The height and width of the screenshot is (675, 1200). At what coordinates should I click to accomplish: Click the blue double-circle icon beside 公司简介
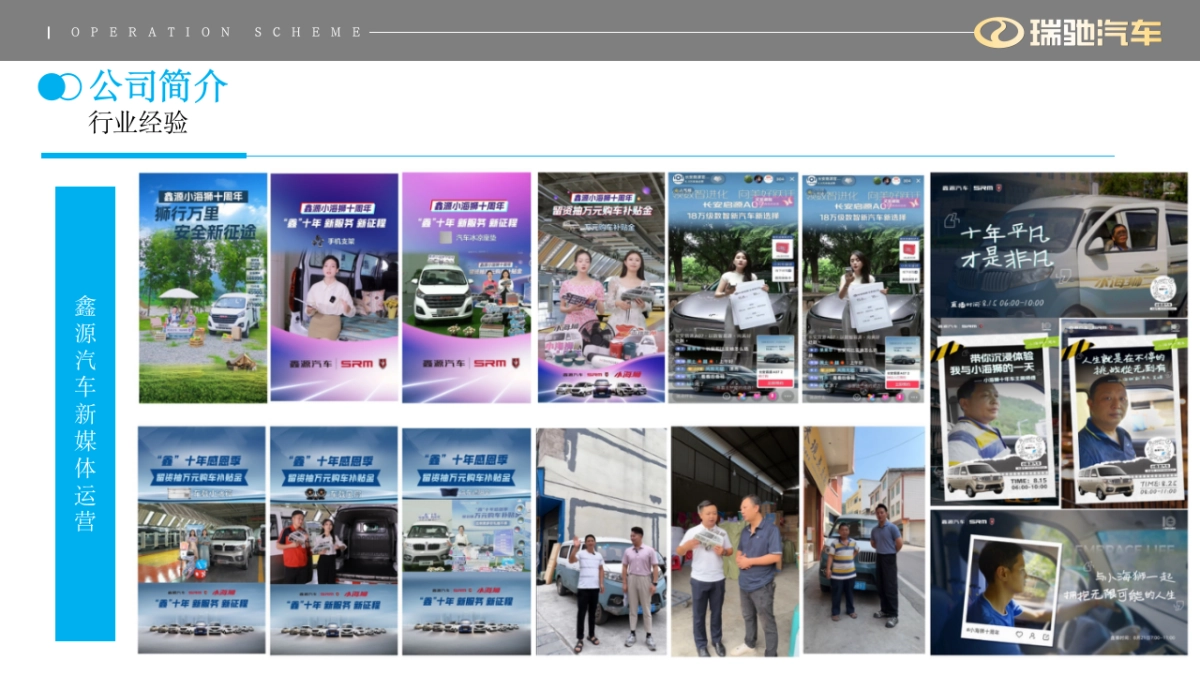[x=59, y=87]
